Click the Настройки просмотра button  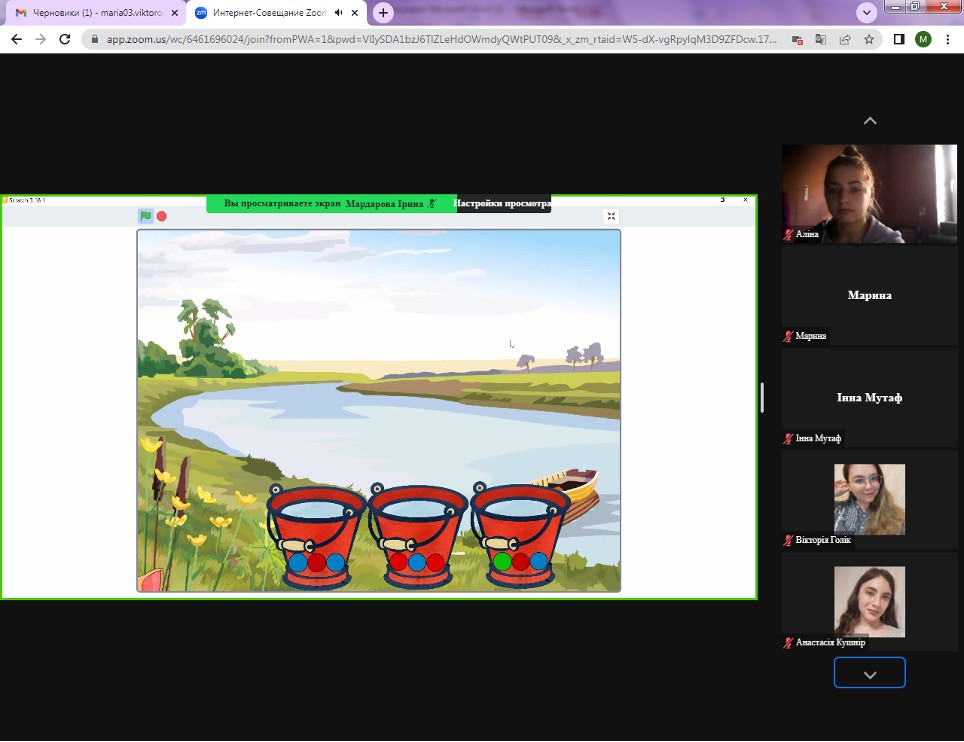(x=502, y=204)
